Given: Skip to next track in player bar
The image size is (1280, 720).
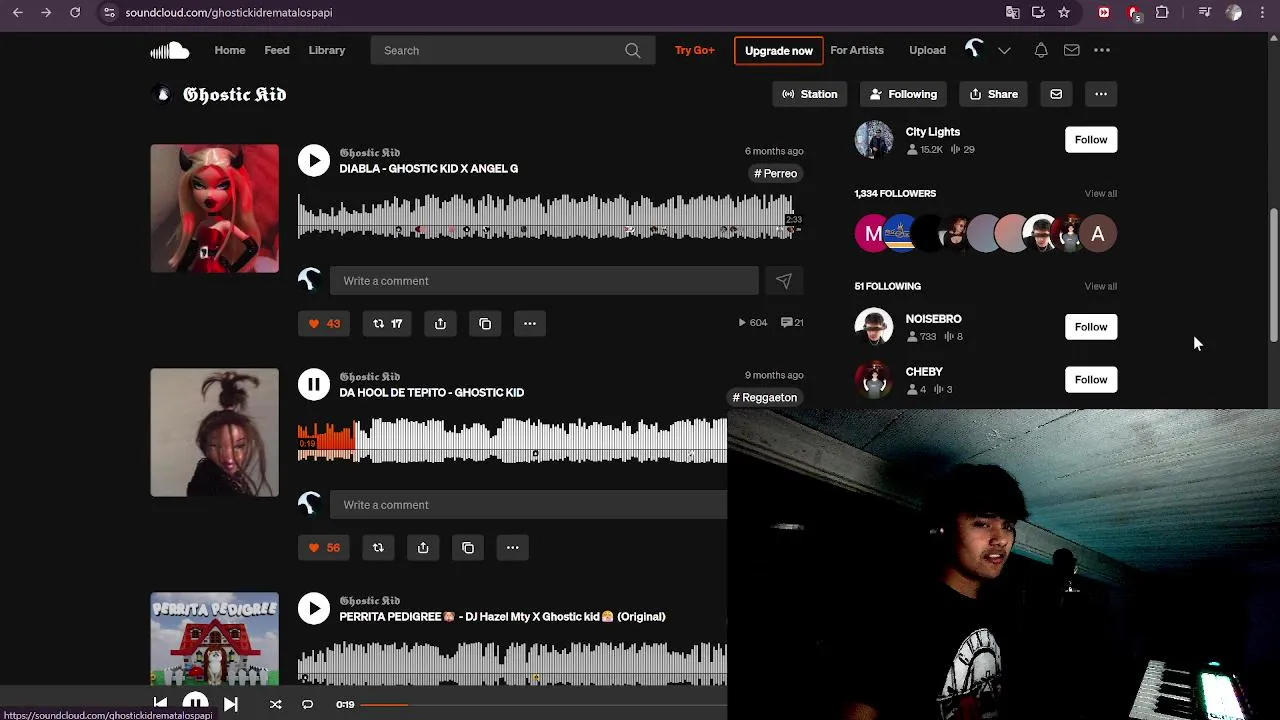Looking at the screenshot, I should click(231, 704).
